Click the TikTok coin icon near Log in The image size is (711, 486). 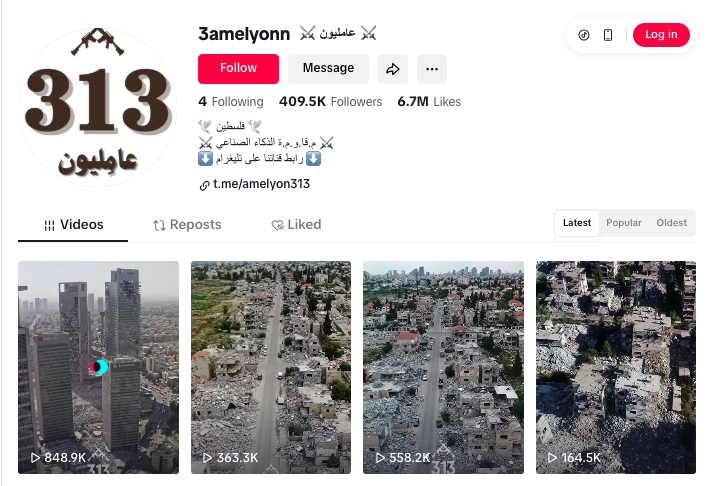(584, 35)
